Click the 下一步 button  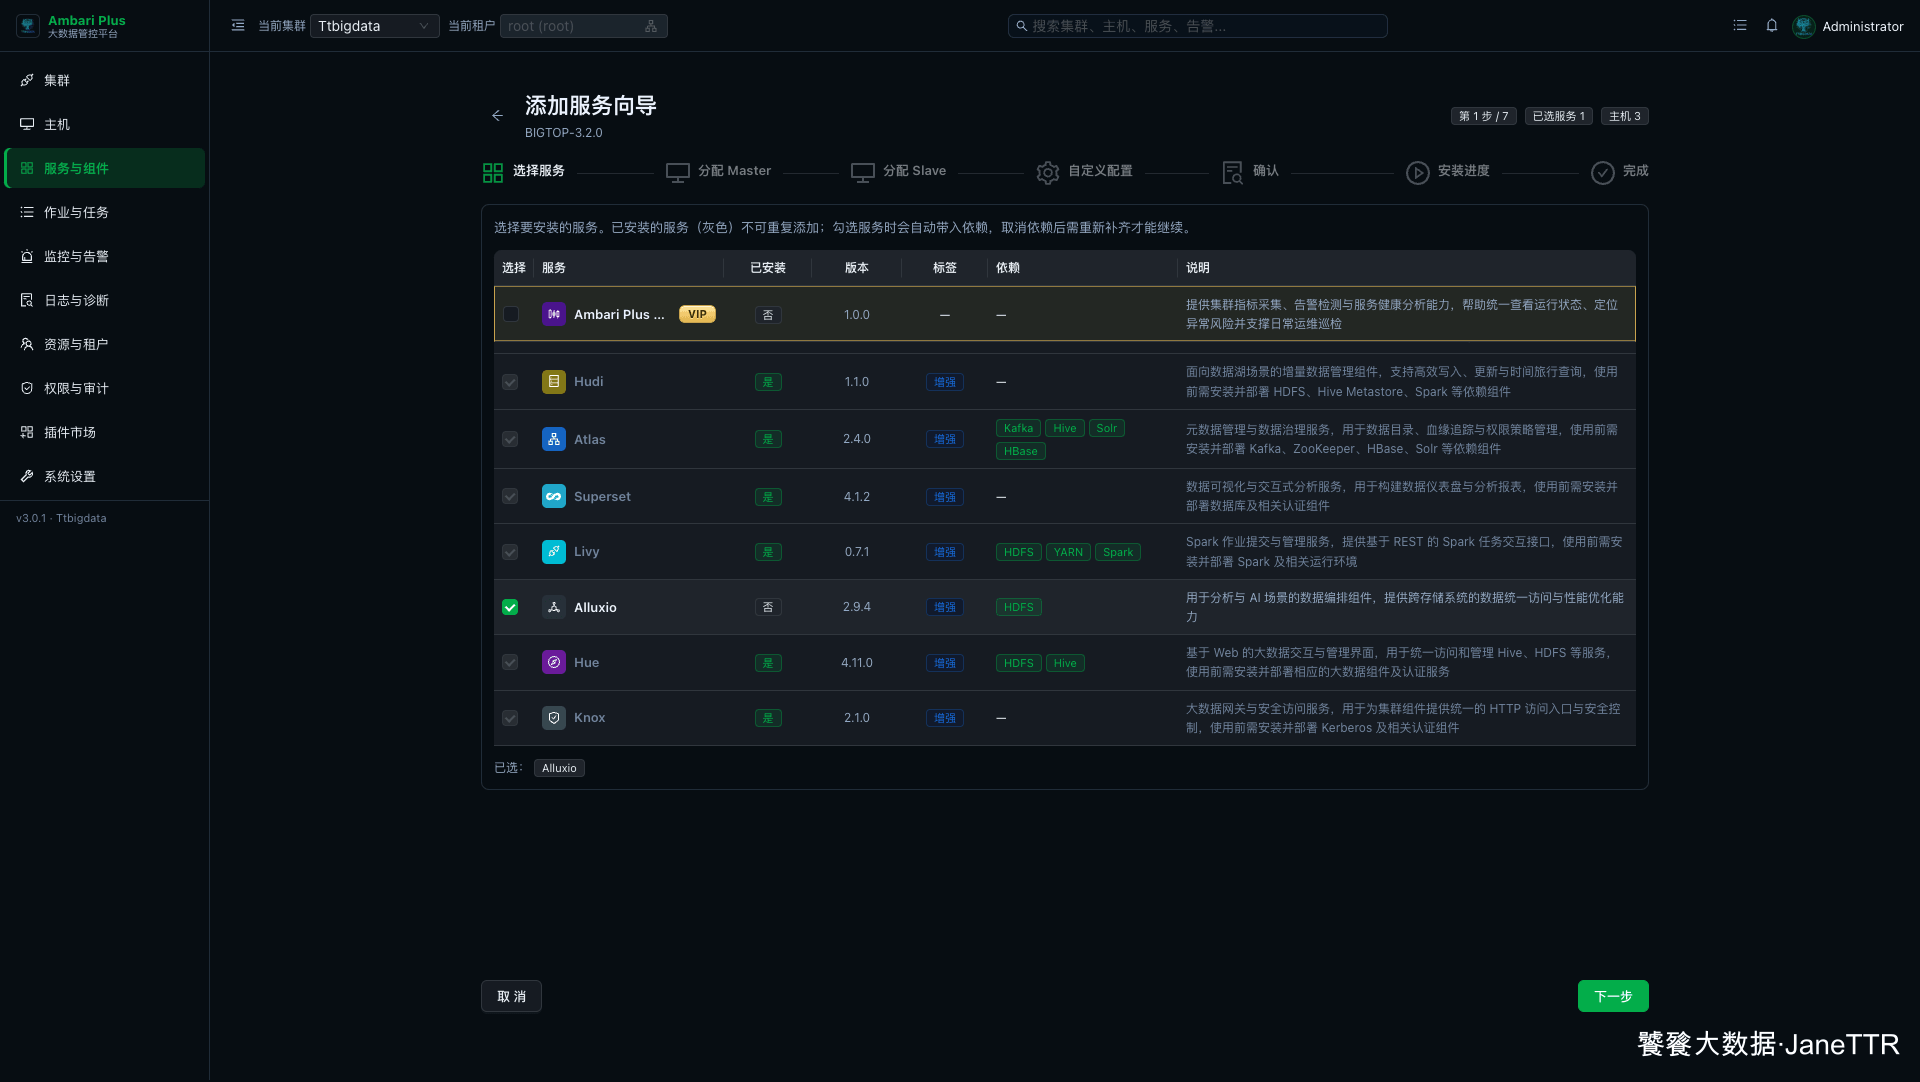(1613, 996)
